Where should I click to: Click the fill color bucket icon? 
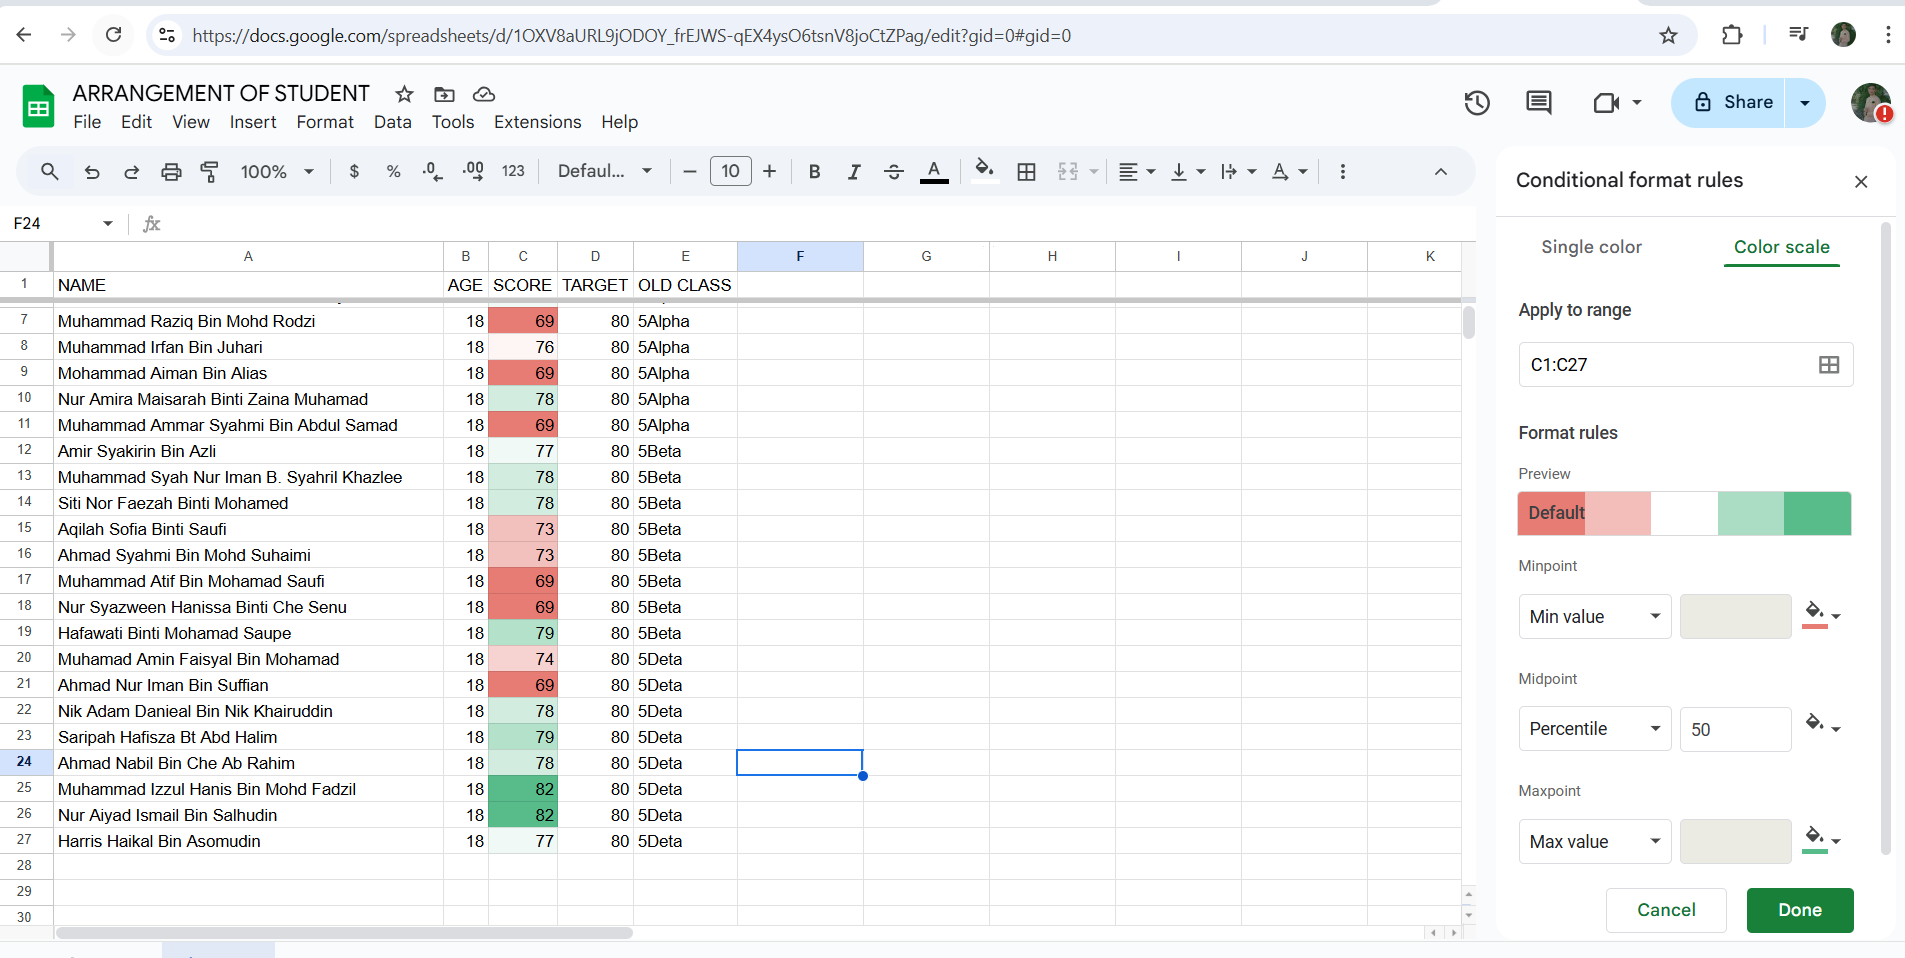[984, 169]
